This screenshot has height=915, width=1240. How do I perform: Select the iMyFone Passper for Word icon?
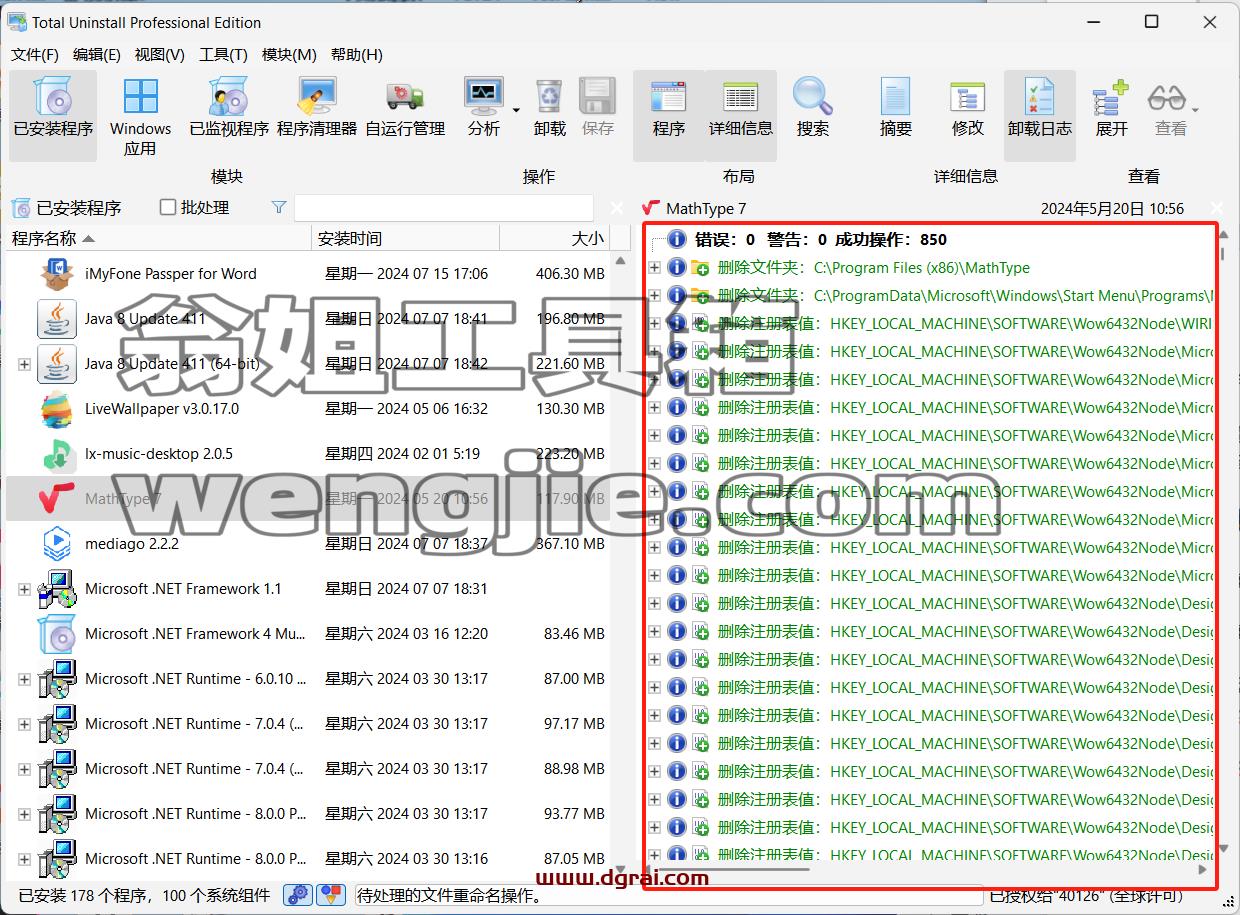[57, 273]
